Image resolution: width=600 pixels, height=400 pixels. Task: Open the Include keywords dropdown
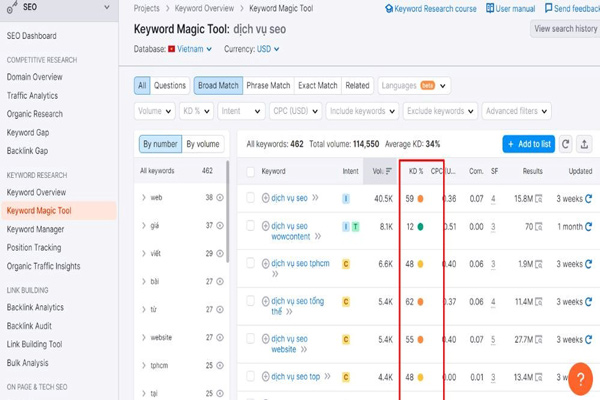[362, 111]
